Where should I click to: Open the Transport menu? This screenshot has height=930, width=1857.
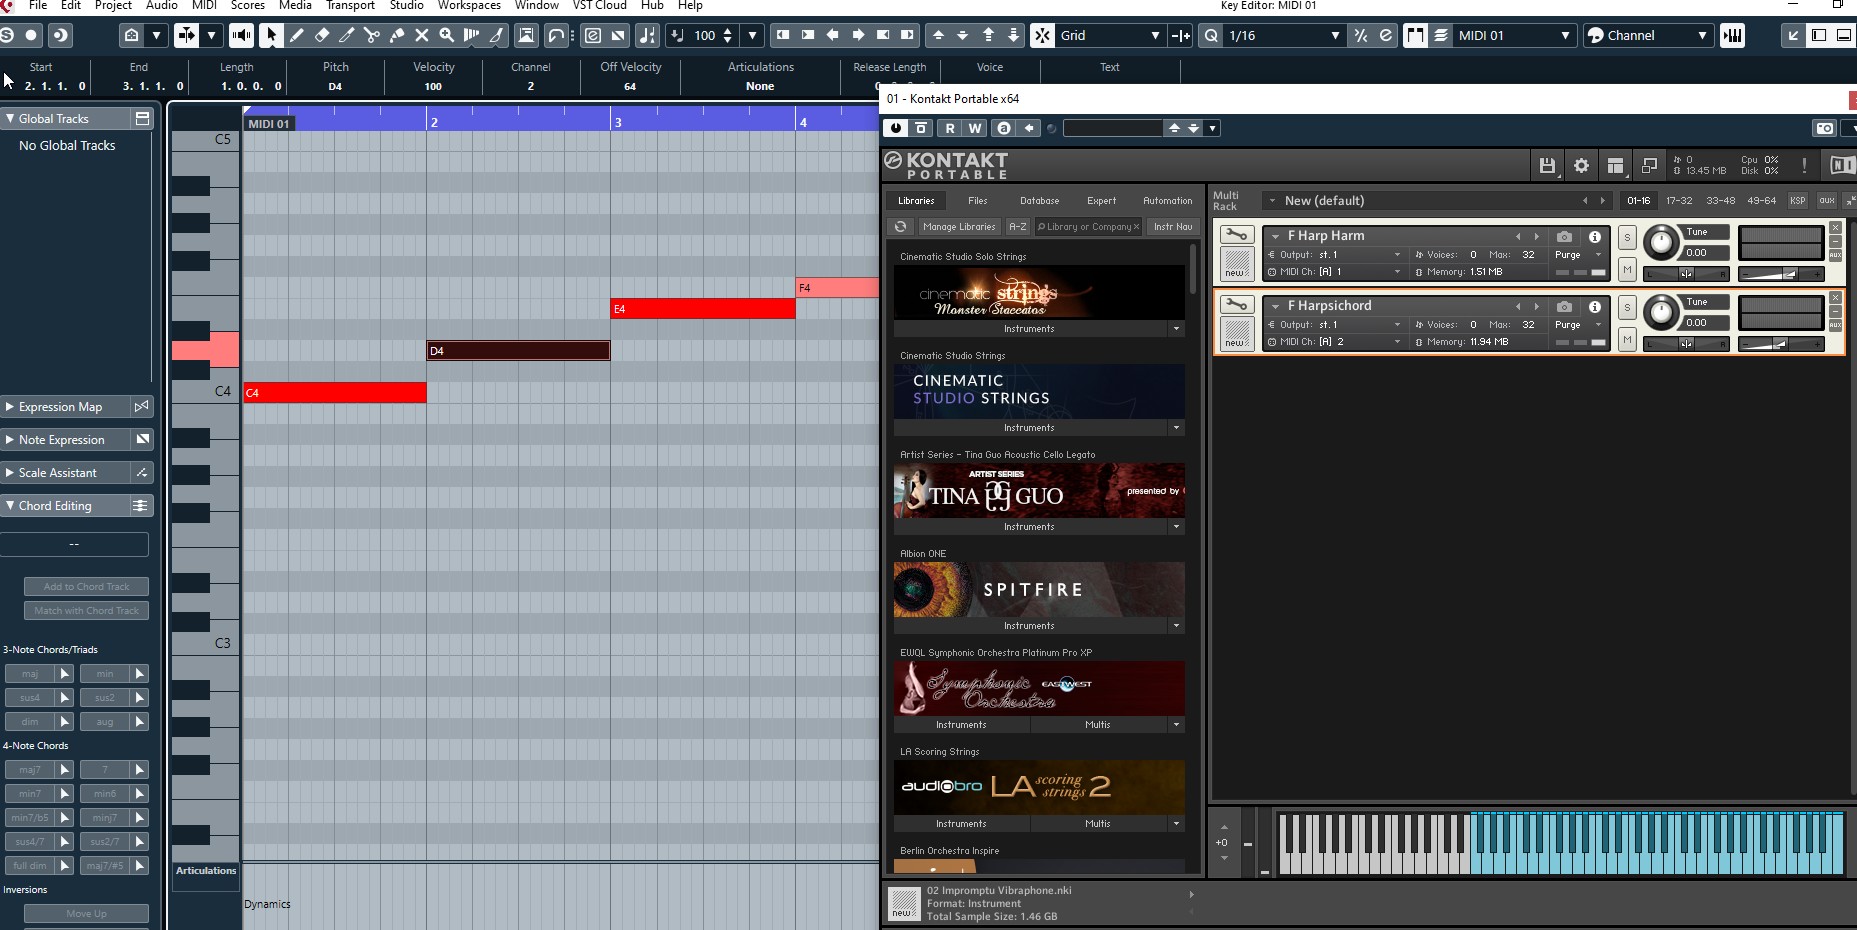pyautogui.click(x=350, y=6)
